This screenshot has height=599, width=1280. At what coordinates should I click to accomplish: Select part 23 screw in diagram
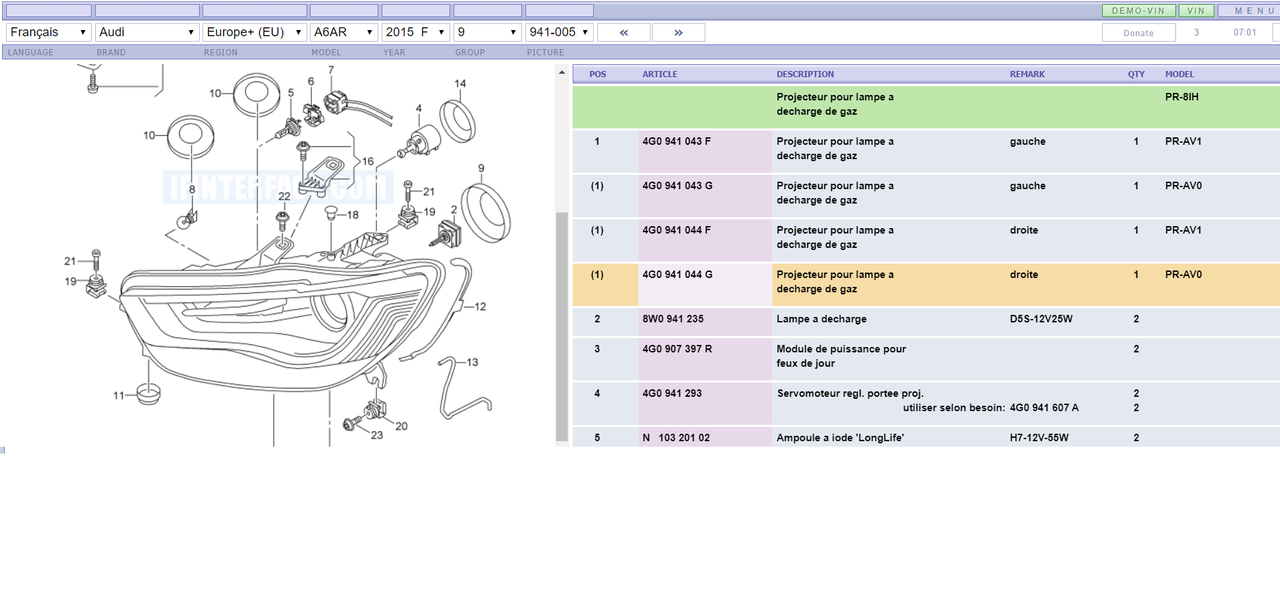(x=352, y=424)
